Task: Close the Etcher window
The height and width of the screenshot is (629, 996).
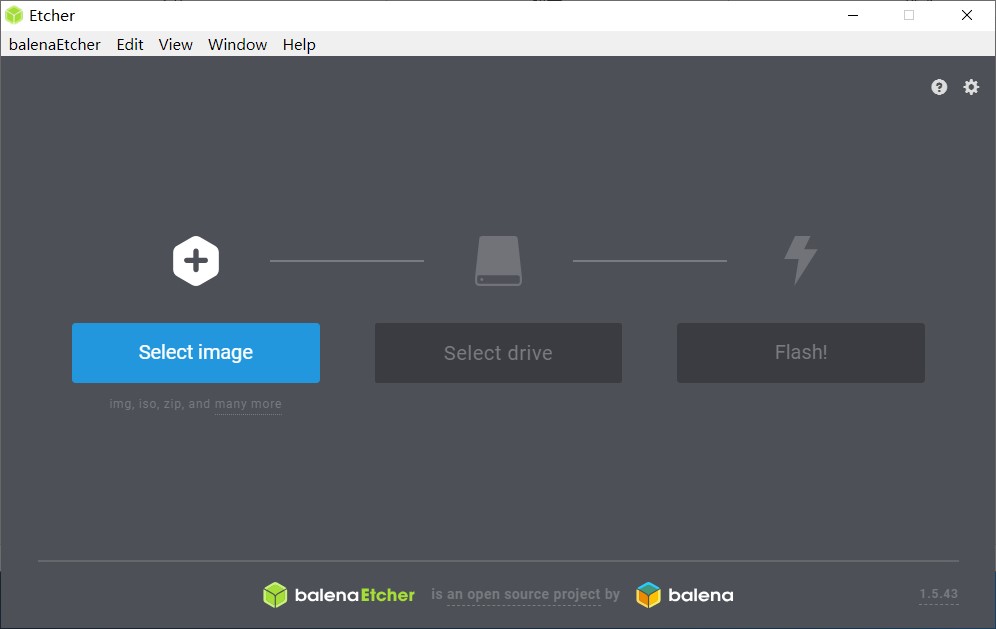Action: coord(967,15)
